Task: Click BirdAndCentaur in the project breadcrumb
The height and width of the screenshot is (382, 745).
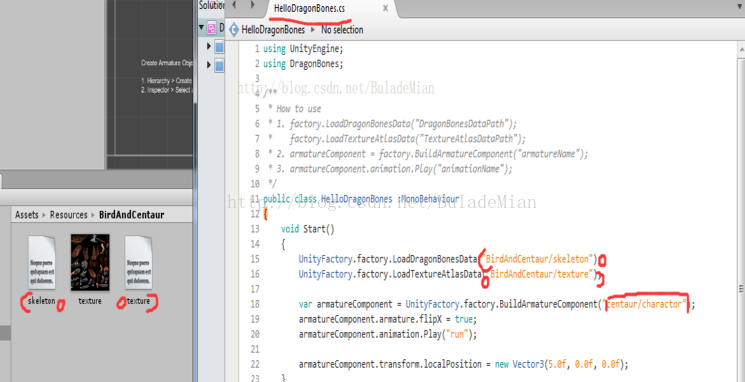Action: [132, 215]
